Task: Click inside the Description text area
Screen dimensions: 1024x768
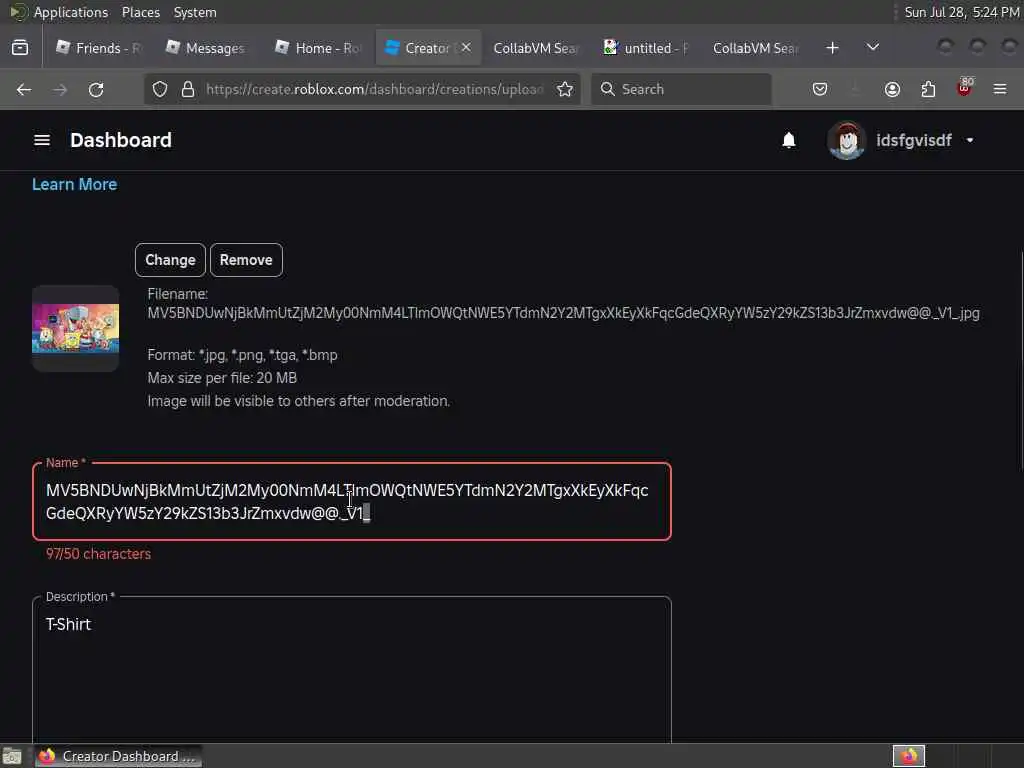Action: pyautogui.click(x=352, y=669)
